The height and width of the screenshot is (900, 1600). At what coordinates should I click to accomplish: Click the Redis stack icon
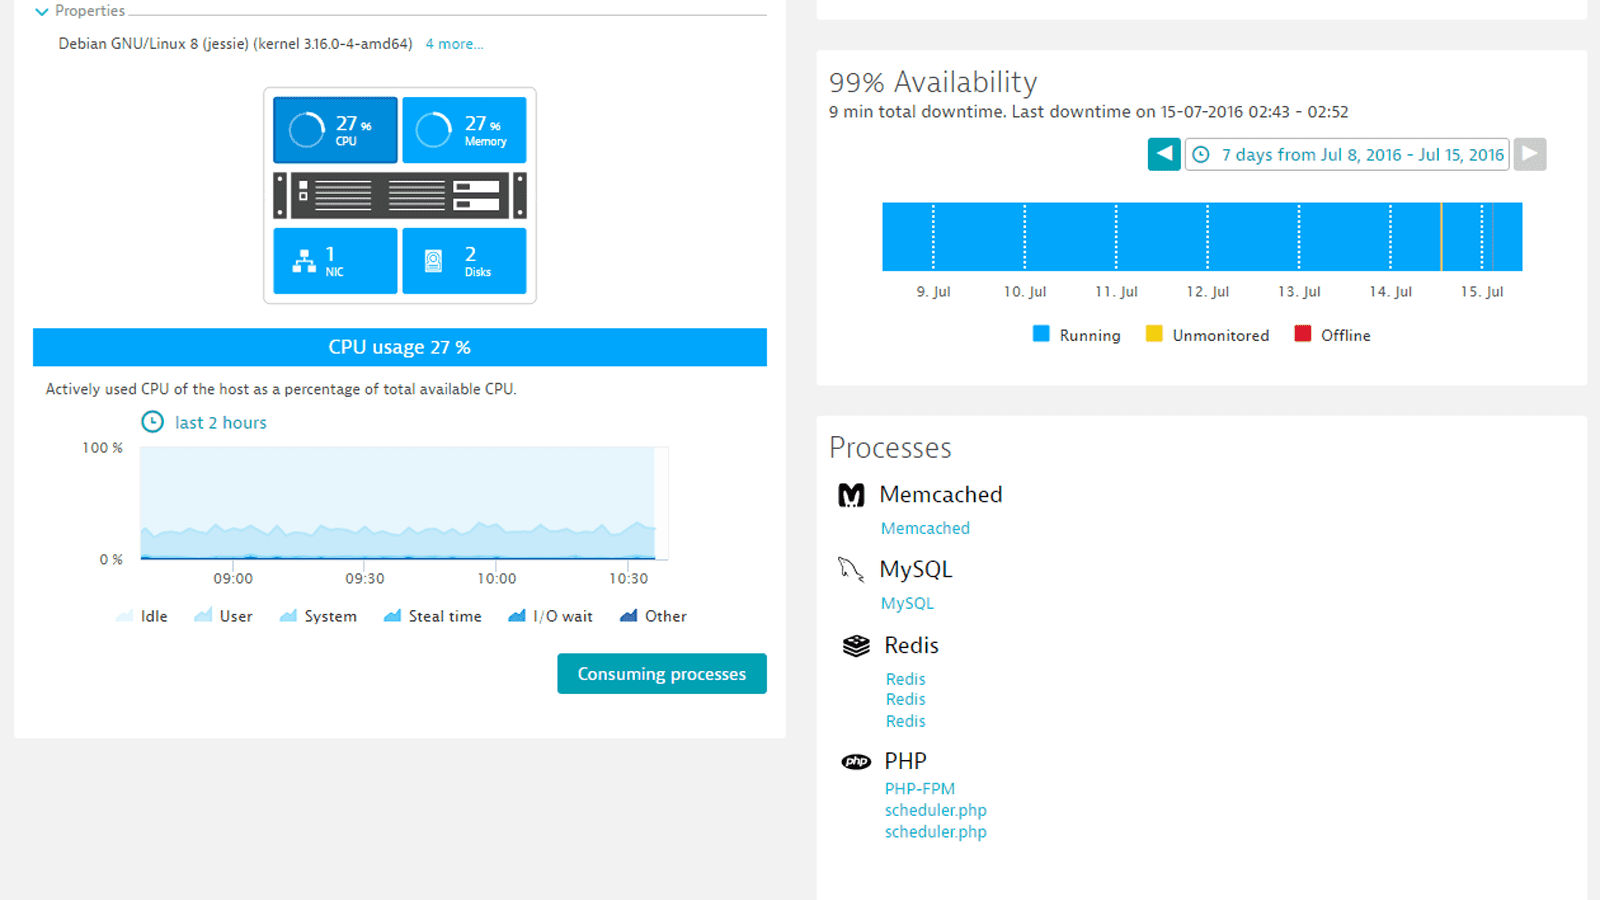pyautogui.click(x=856, y=646)
